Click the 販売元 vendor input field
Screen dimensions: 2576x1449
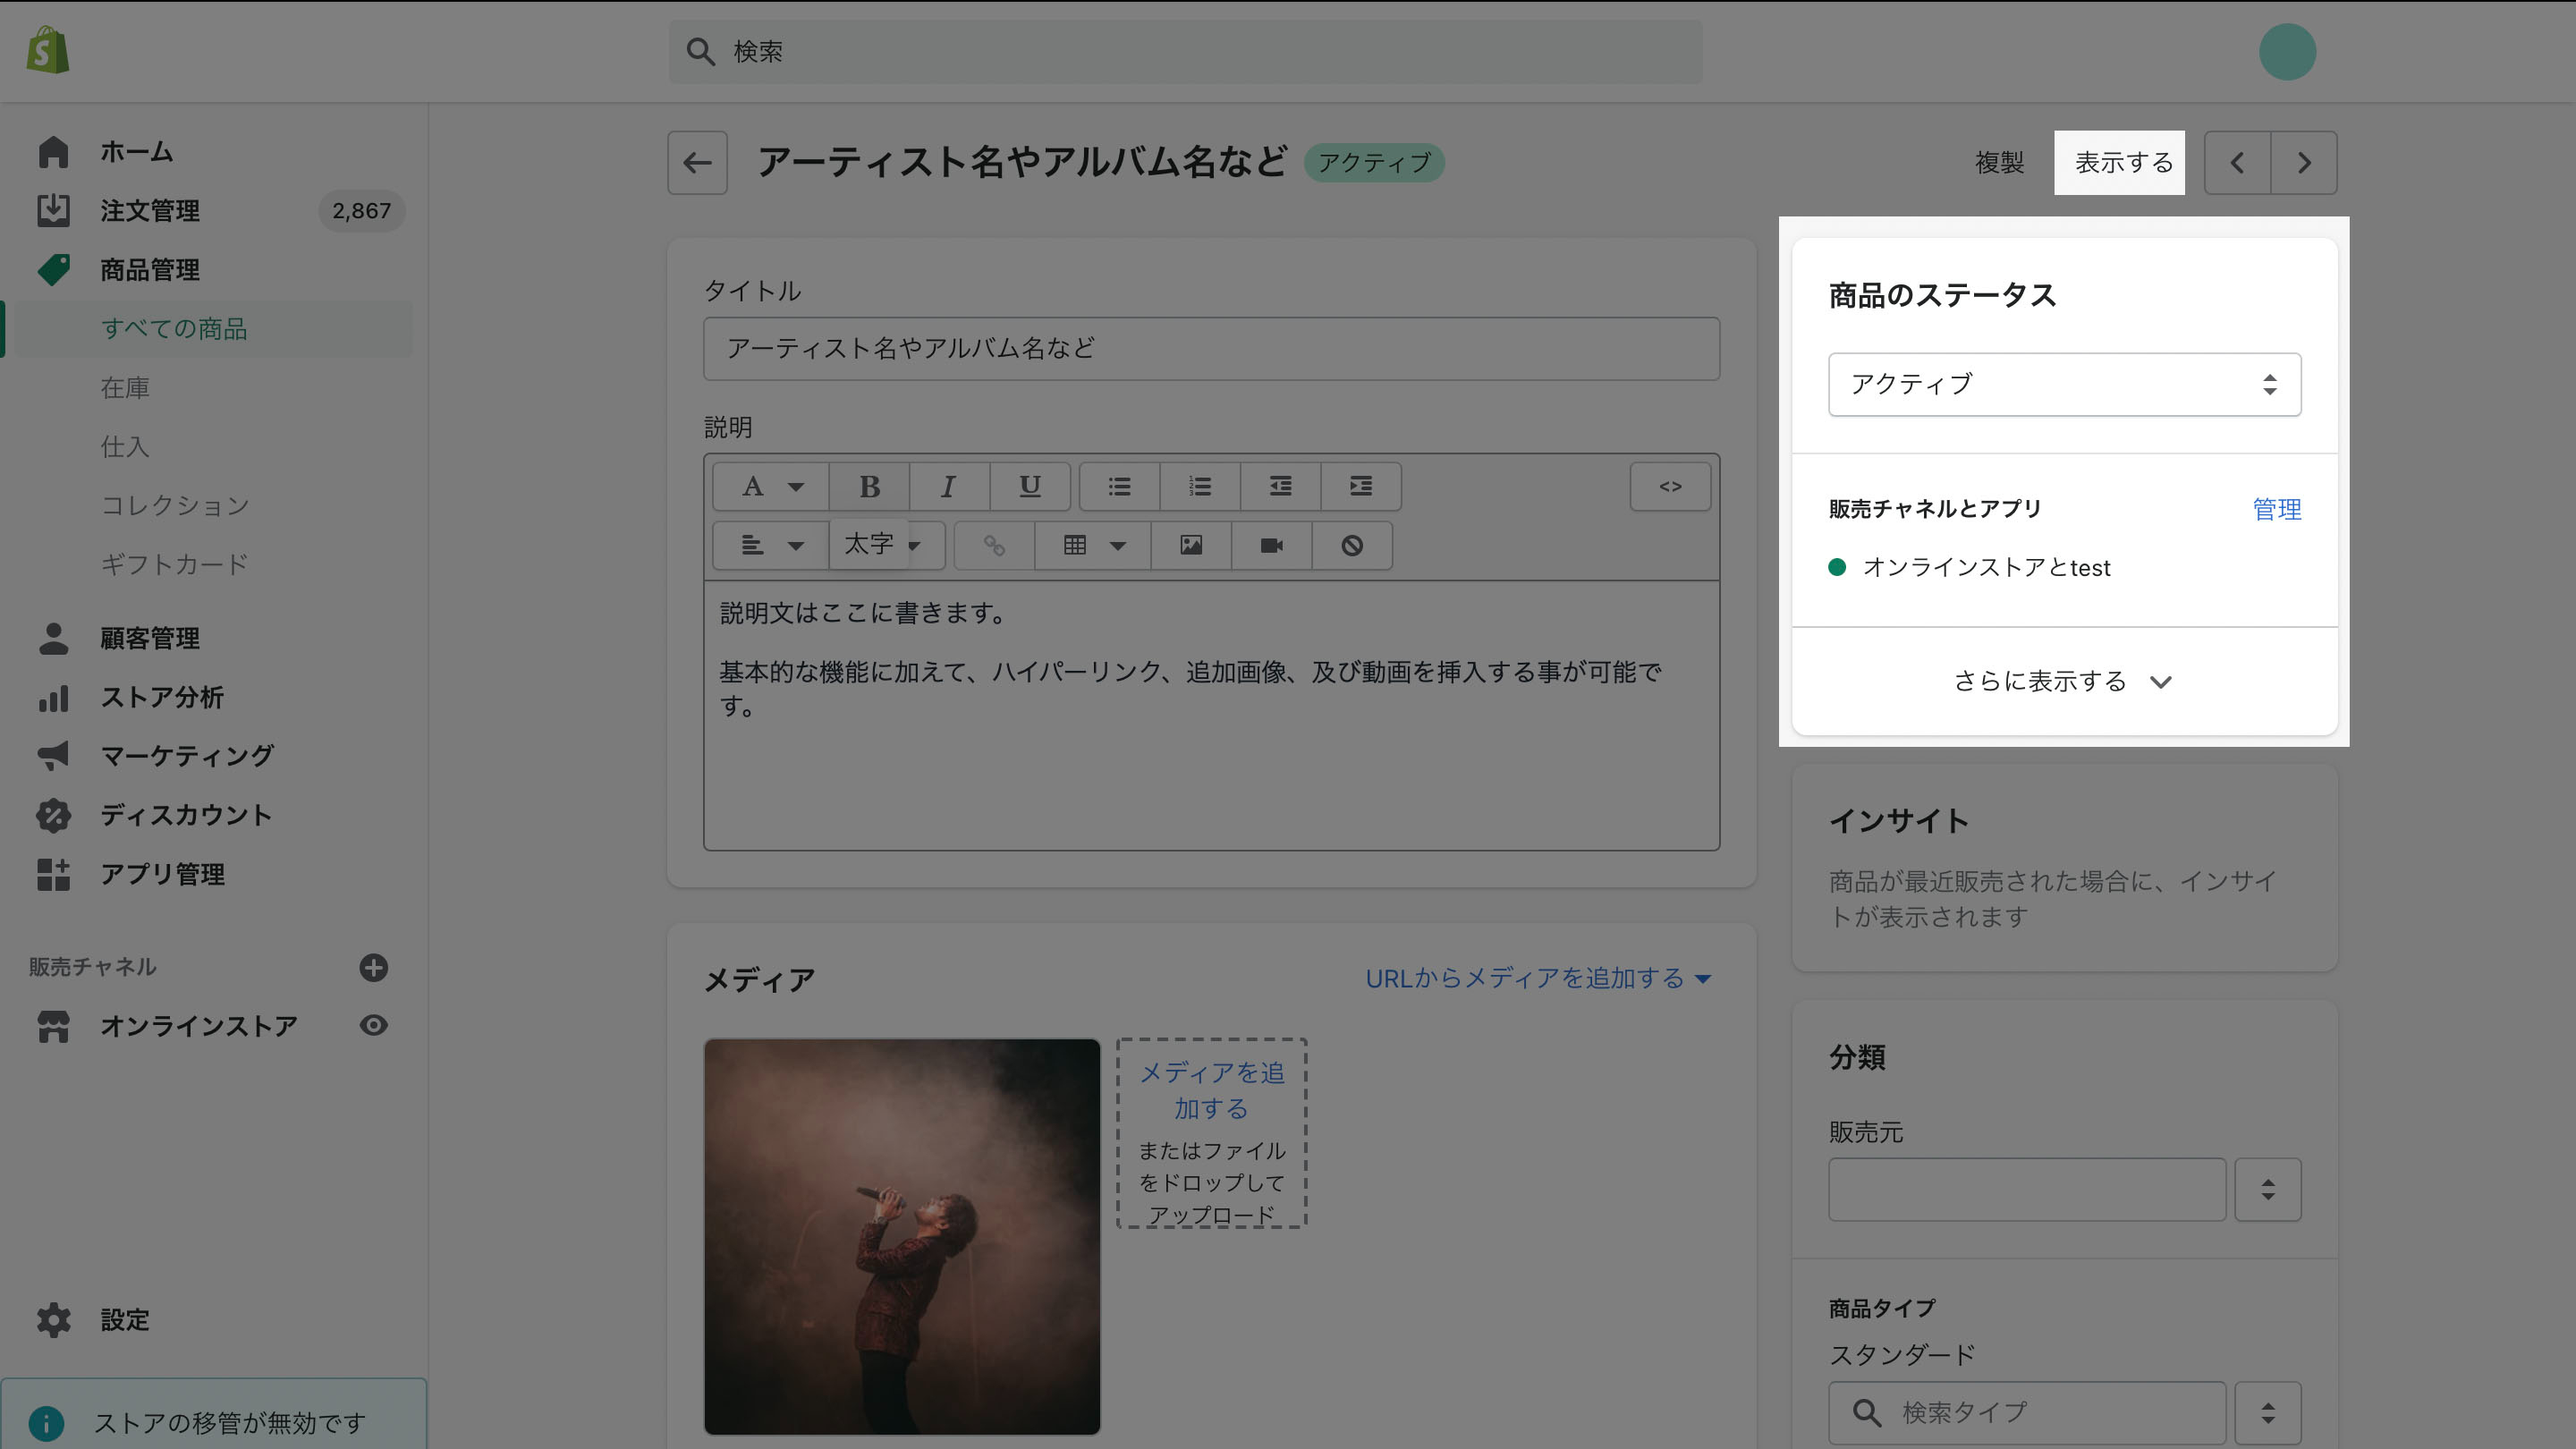coord(2027,1190)
